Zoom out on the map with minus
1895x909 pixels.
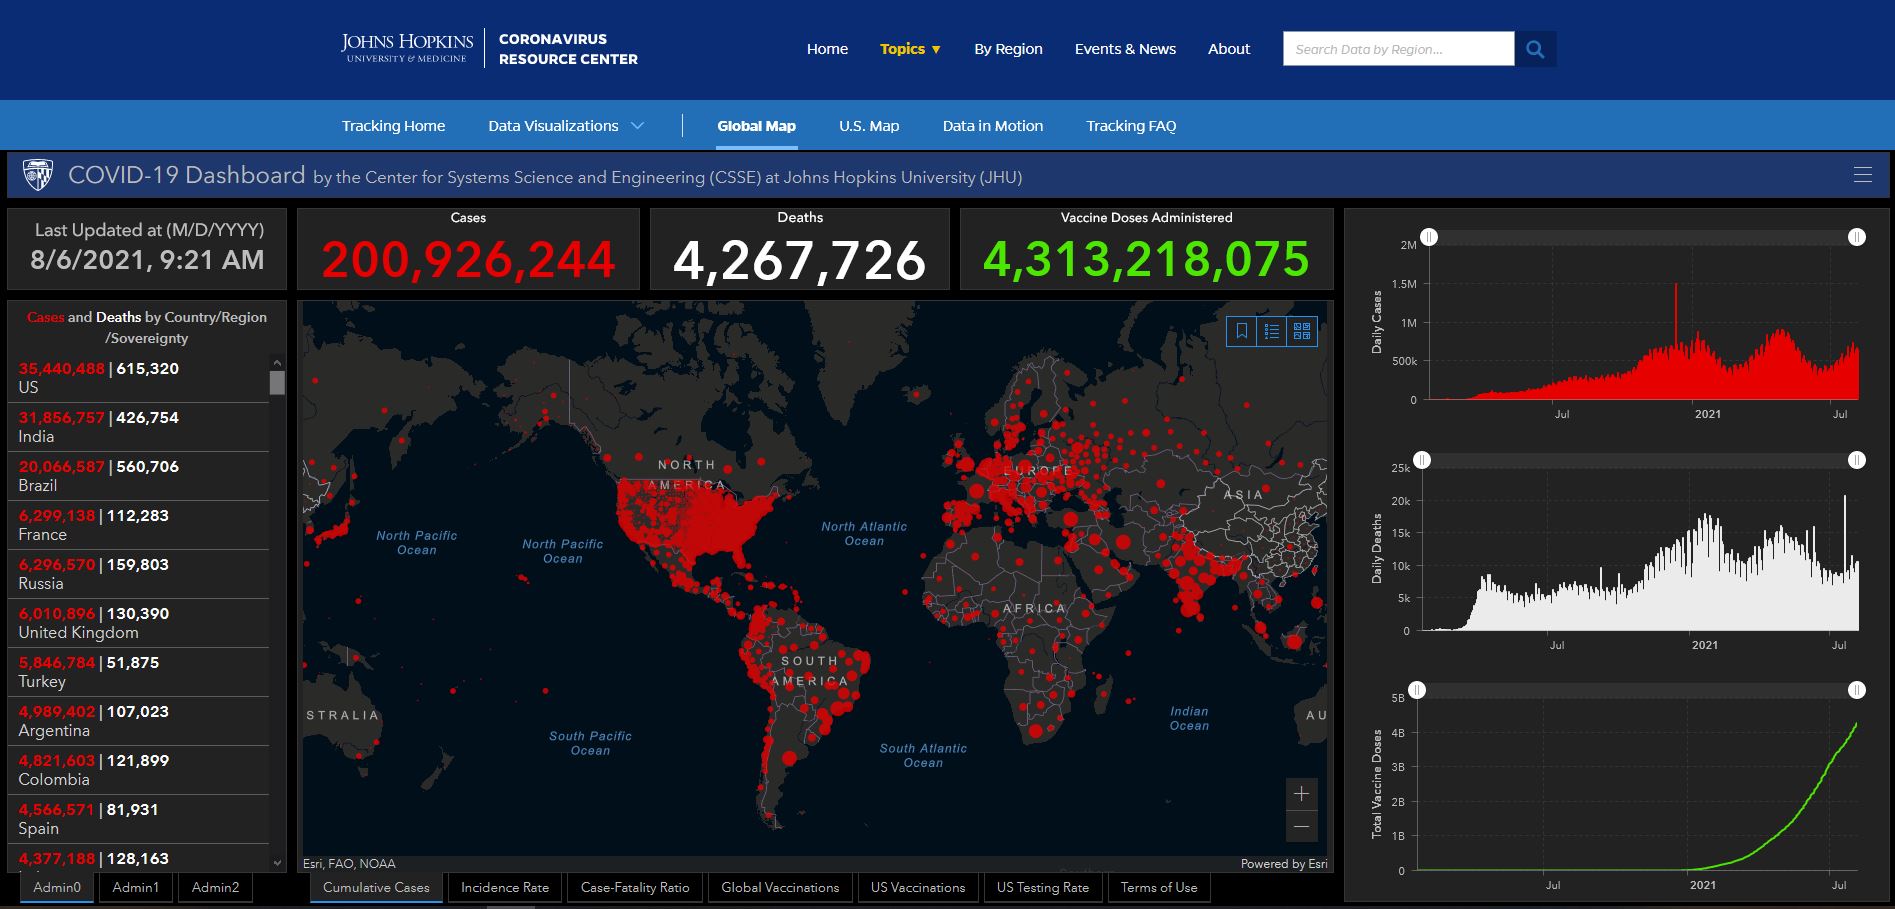[x=1301, y=826]
